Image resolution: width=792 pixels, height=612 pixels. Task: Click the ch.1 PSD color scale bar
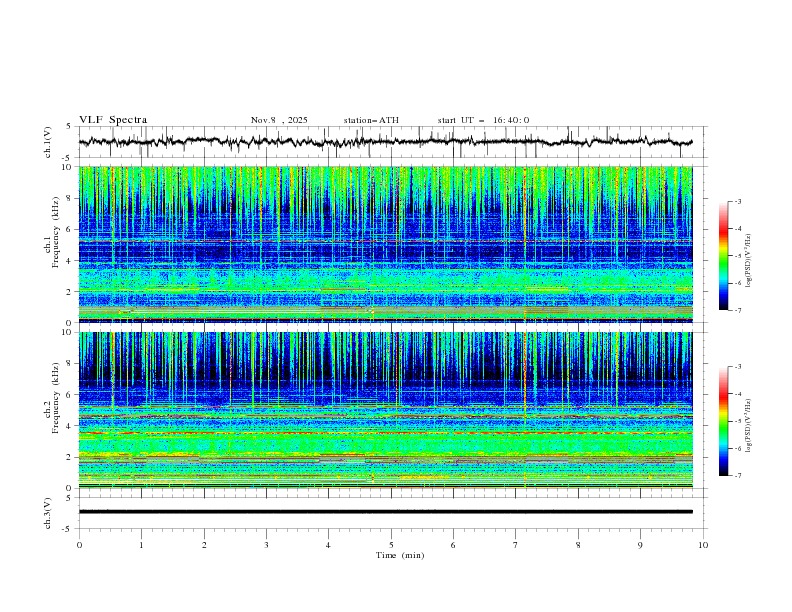point(723,256)
